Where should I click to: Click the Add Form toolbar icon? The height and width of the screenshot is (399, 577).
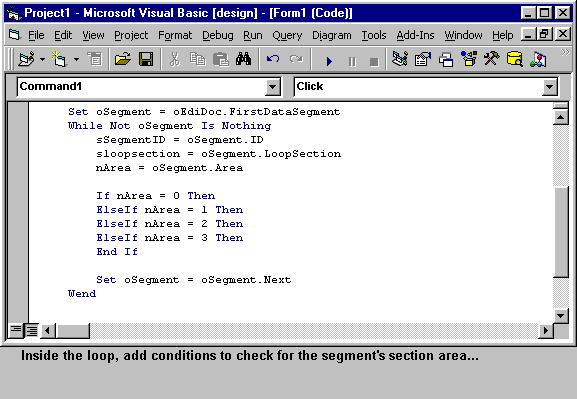coord(60,59)
